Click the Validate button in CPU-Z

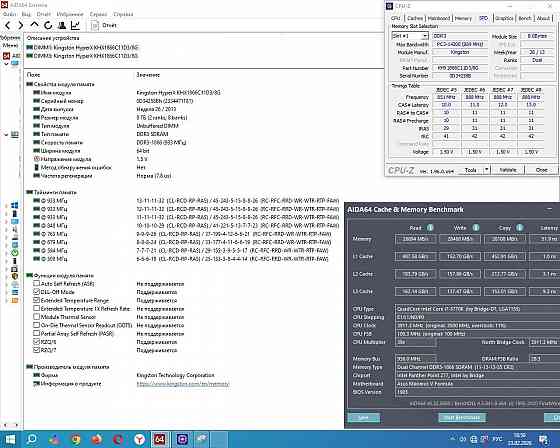pyautogui.click(x=508, y=170)
